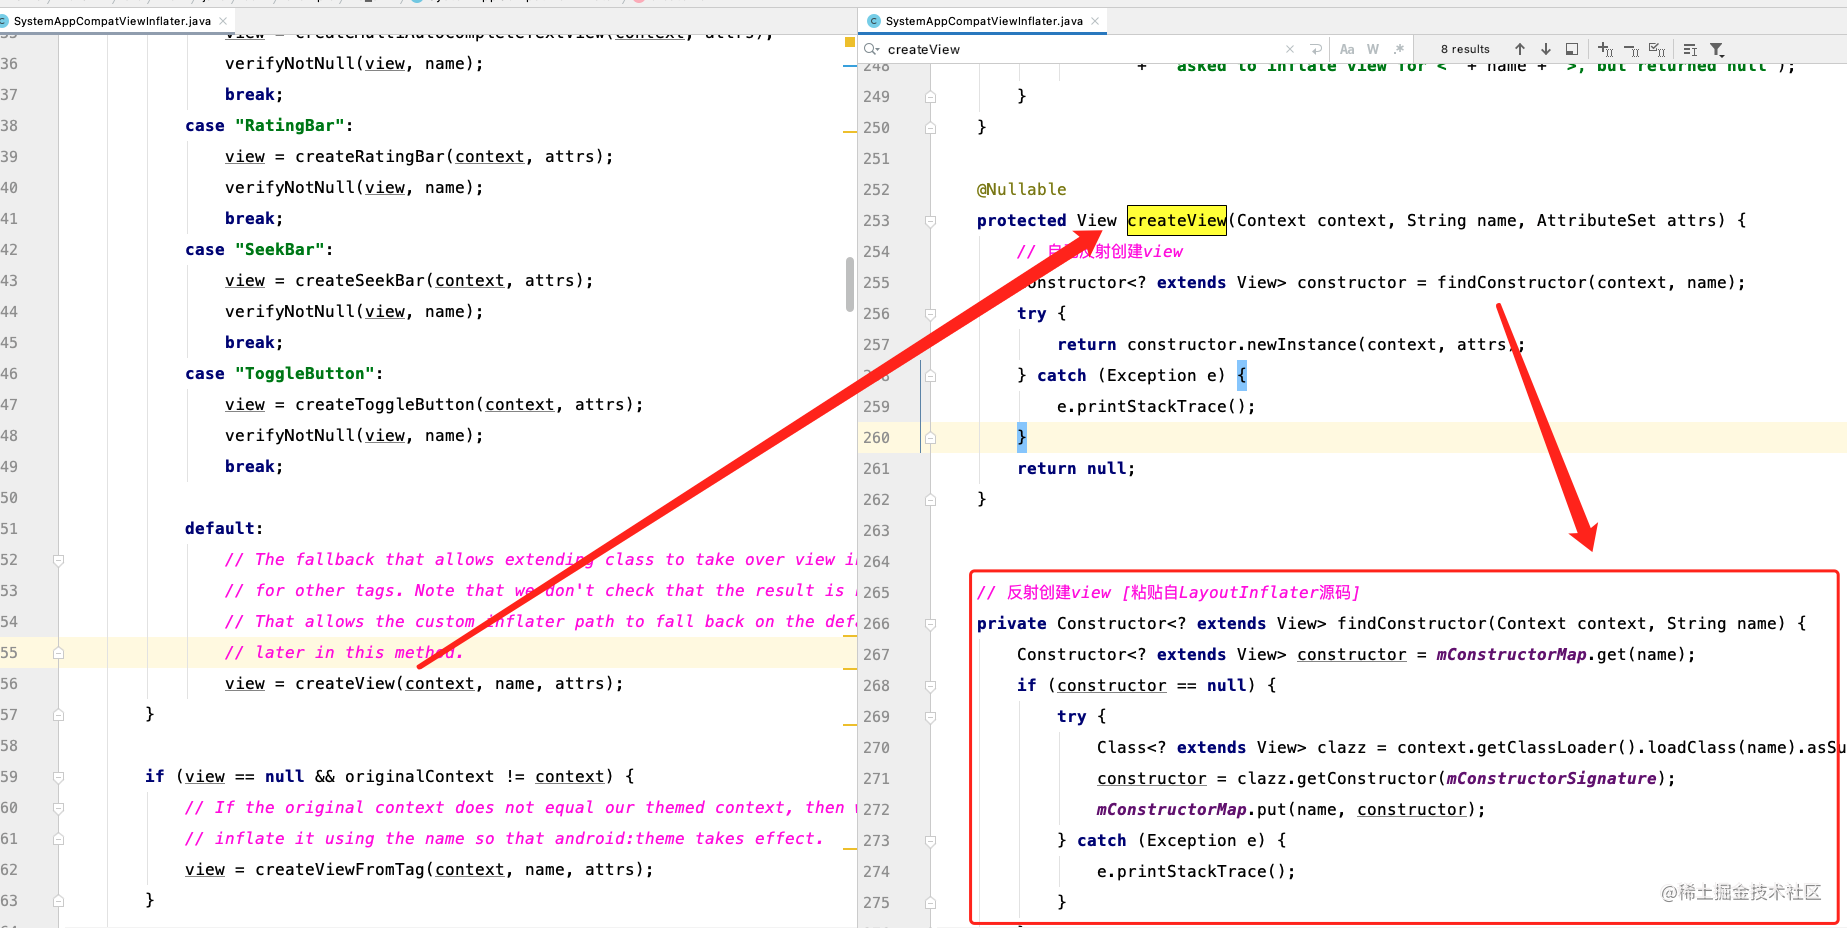The image size is (1847, 928).
Task: Open search filter dropdown
Action: [1717, 49]
